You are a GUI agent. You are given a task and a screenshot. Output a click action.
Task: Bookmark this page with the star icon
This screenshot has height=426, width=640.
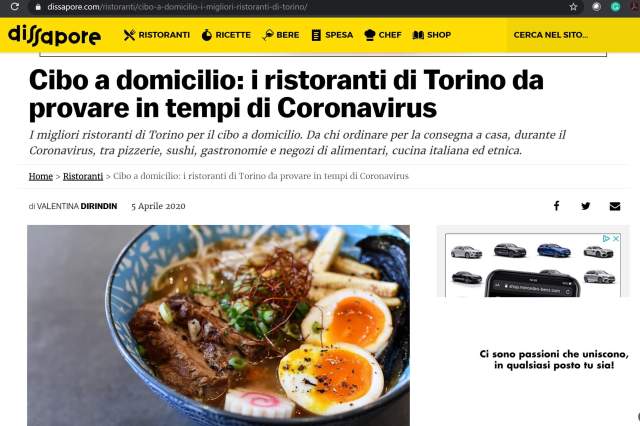coord(573,7)
